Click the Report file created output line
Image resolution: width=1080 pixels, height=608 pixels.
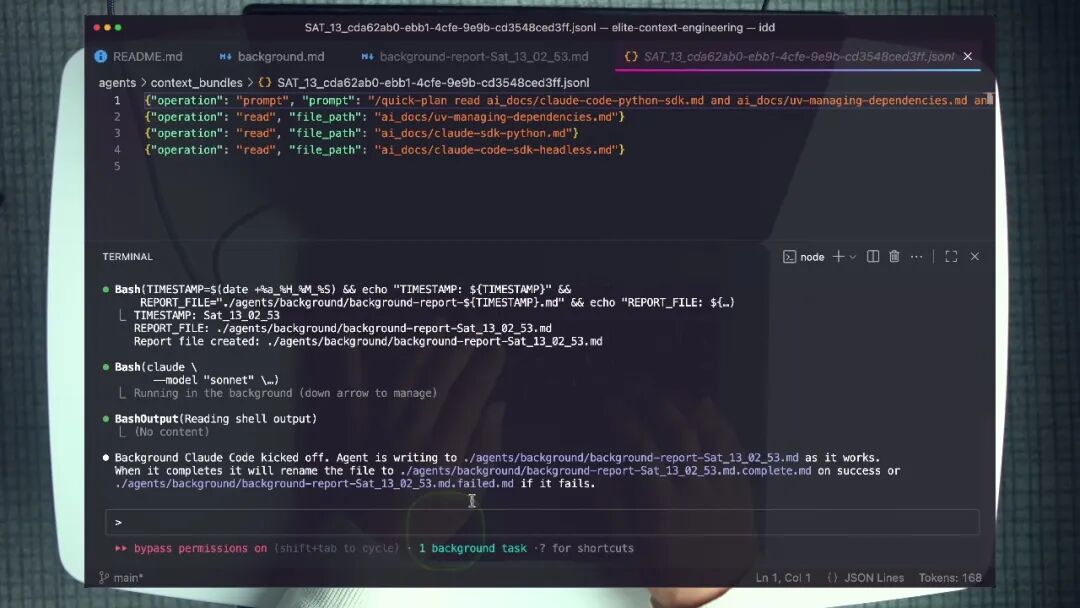click(x=368, y=342)
